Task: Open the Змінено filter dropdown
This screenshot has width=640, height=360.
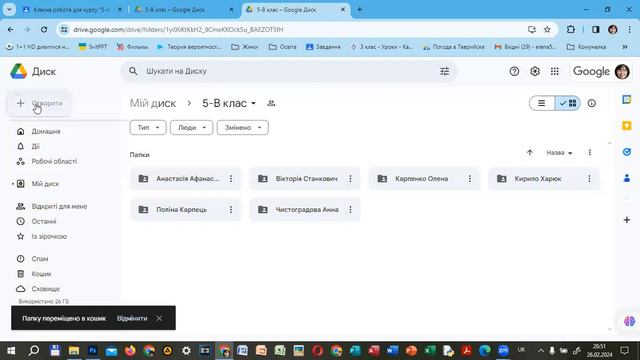Action: point(242,128)
